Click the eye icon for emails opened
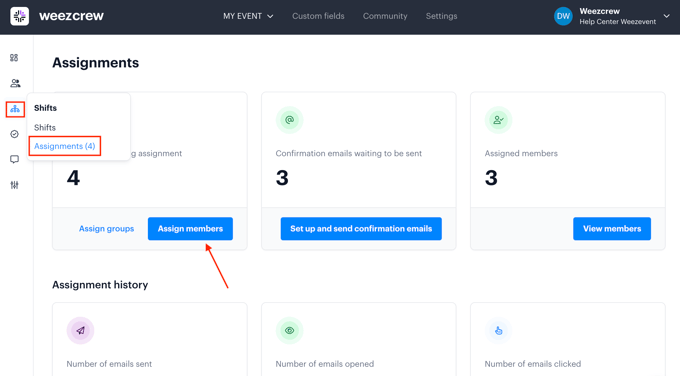The image size is (680, 376). (289, 330)
